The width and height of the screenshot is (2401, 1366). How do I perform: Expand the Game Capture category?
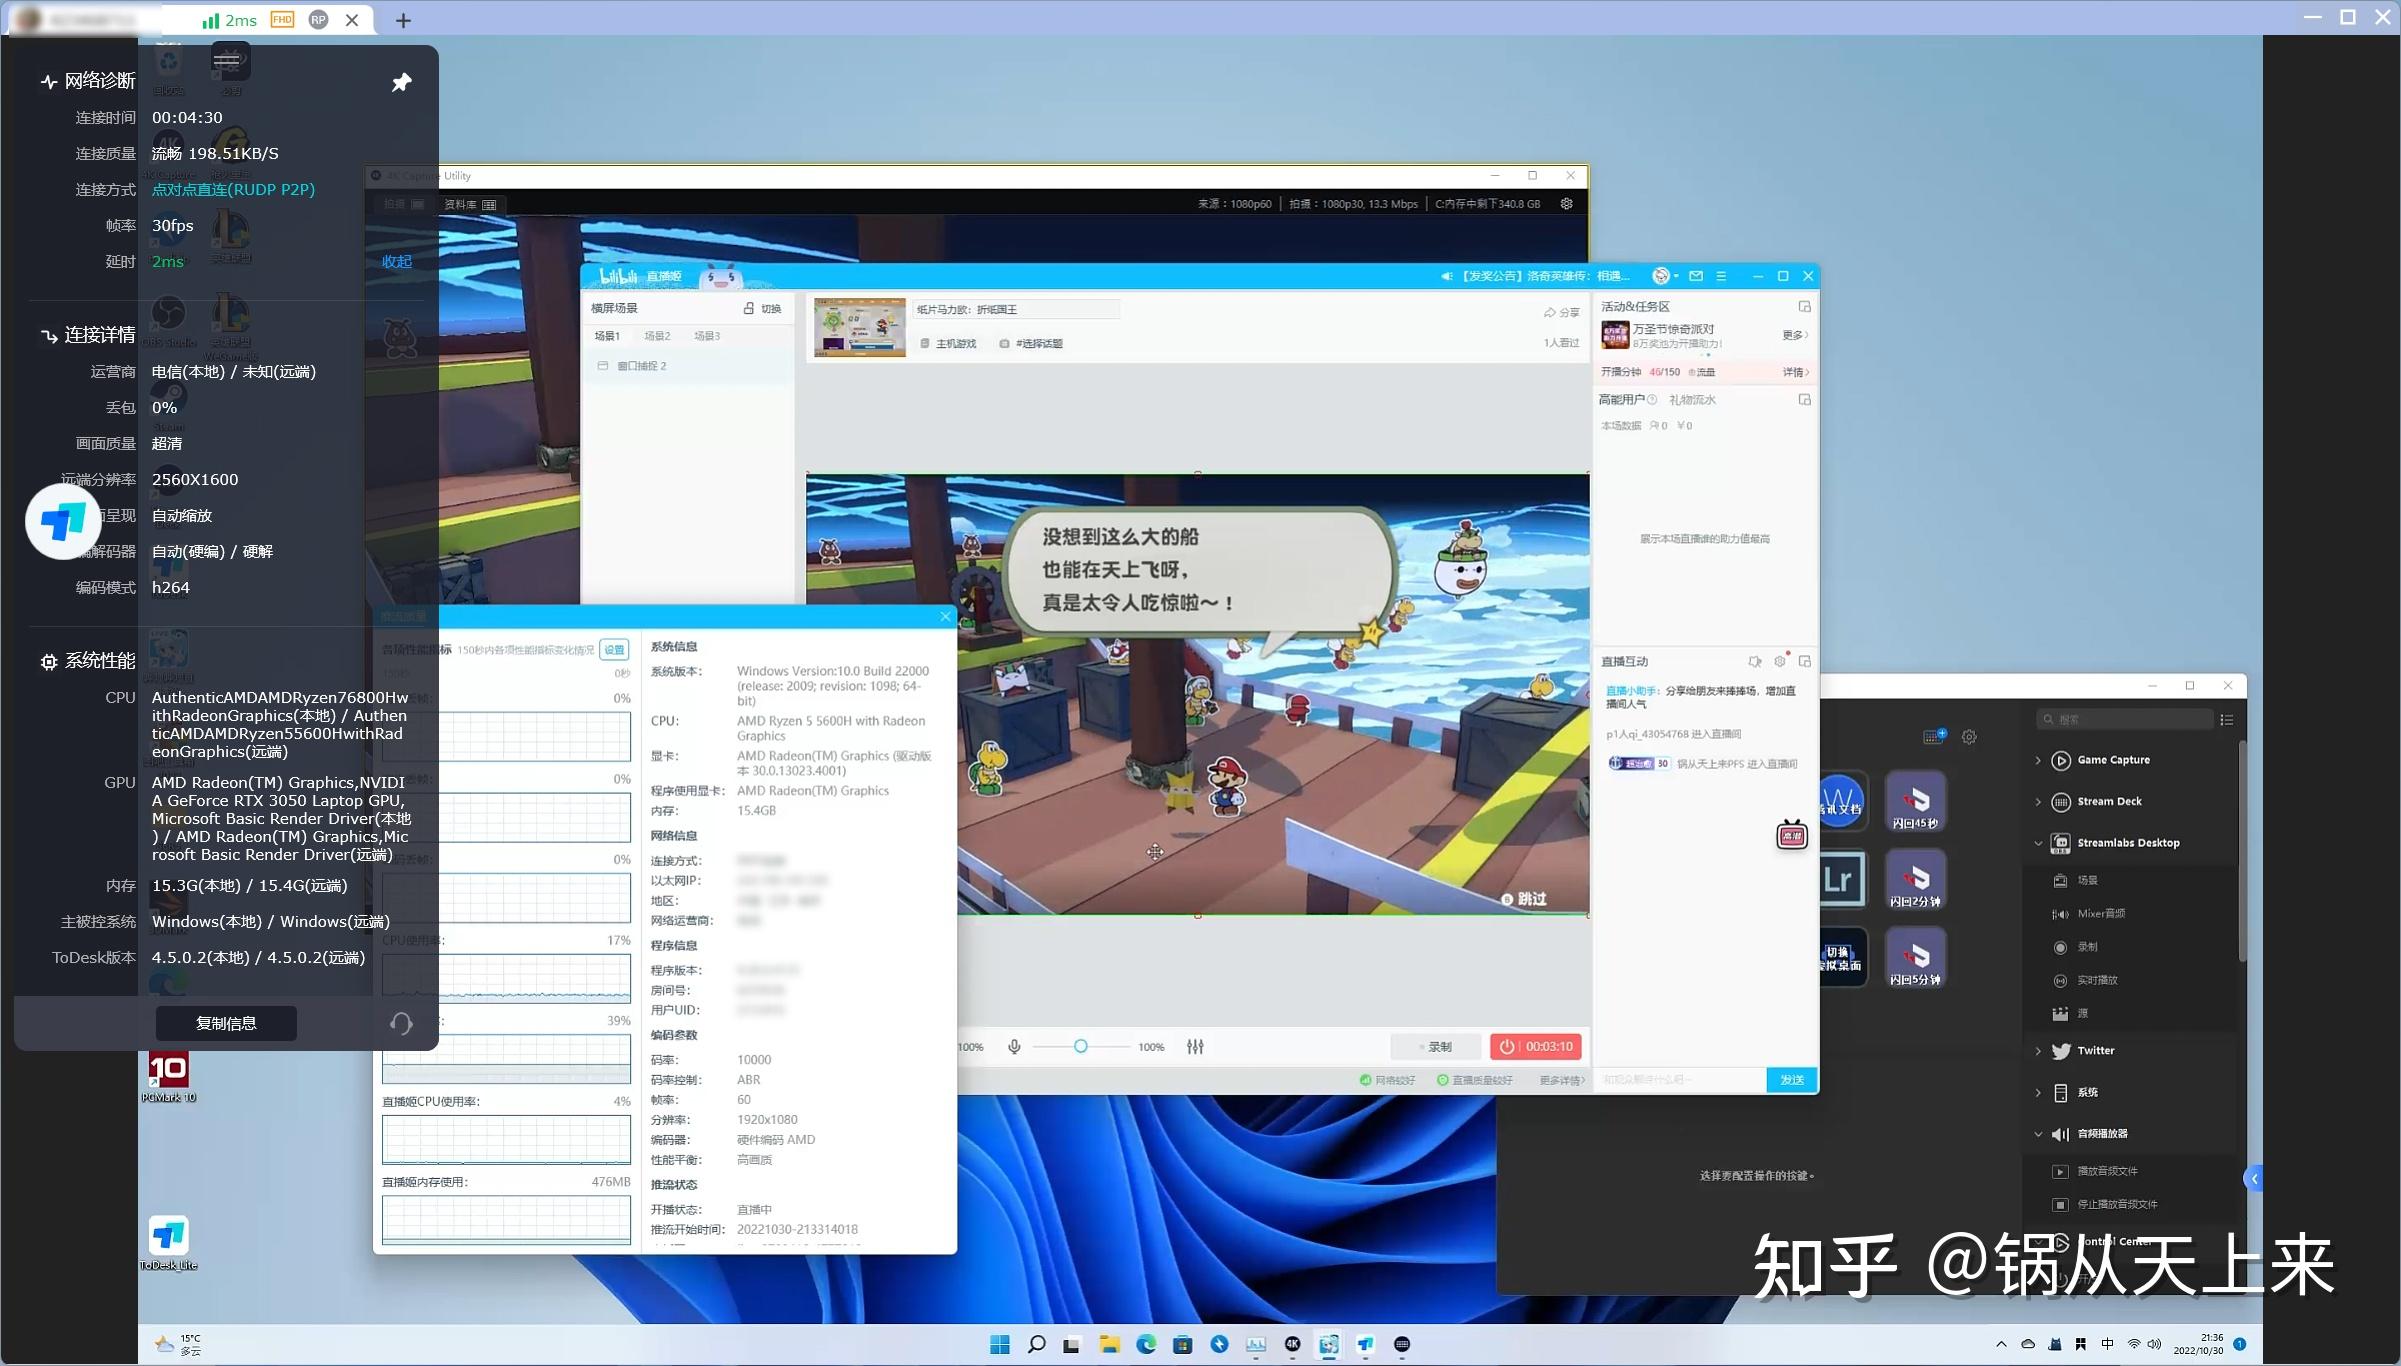(2038, 760)
